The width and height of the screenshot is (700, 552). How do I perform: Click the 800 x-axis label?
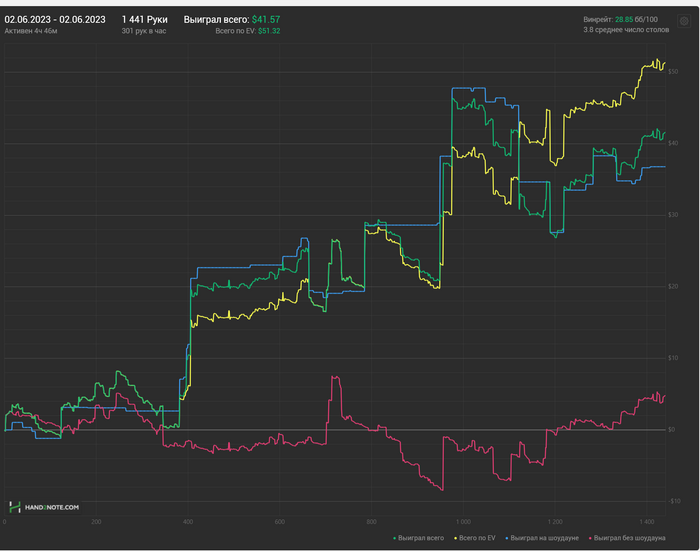point(371,522)
